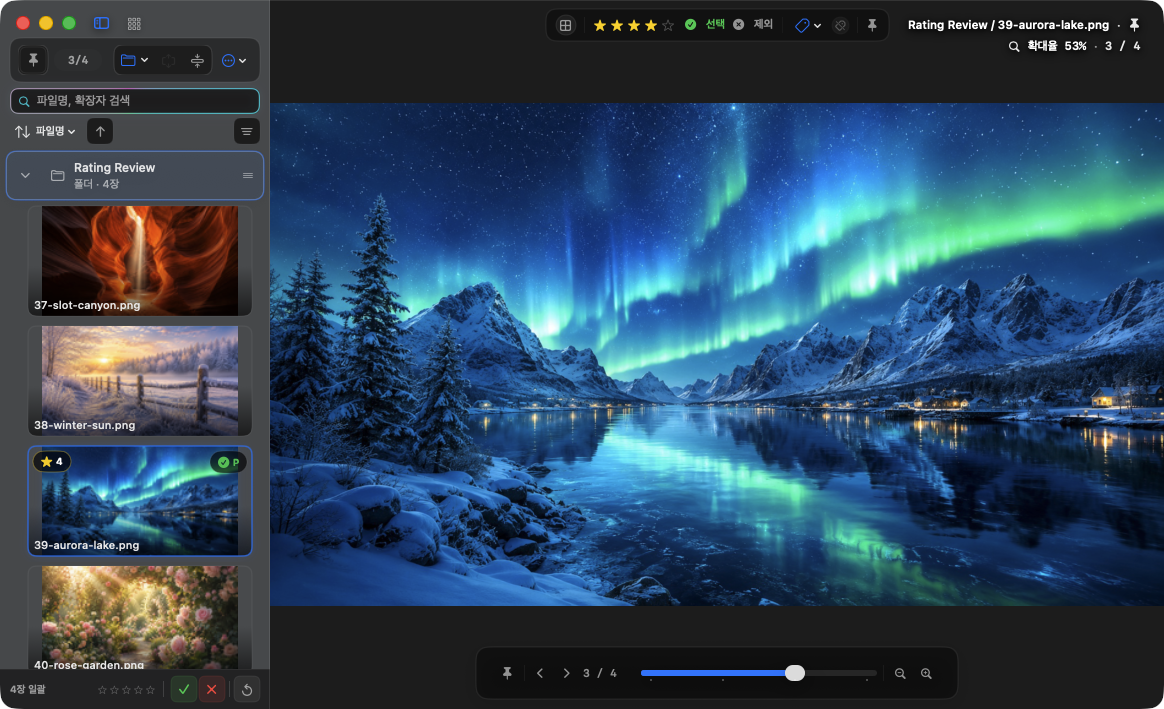
Task: Collapse the Rating Review folder
Action: pyautogui.click(x=25, y=176)
